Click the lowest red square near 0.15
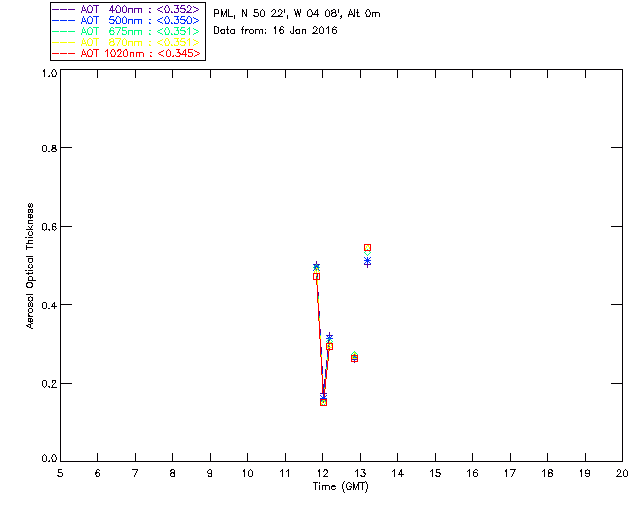640x512 pixels. (x=323, y=403)
